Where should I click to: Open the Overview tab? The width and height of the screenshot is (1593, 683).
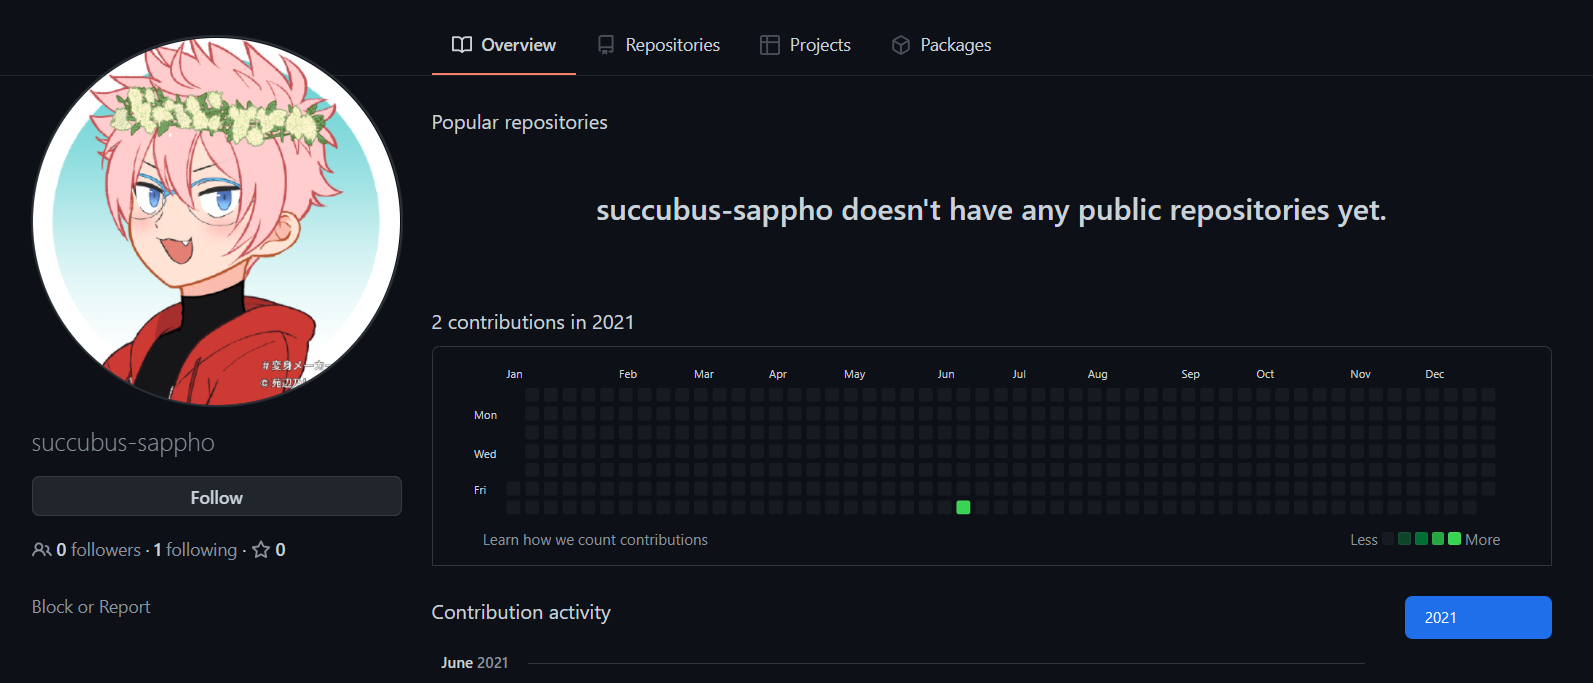click(504, 45)
